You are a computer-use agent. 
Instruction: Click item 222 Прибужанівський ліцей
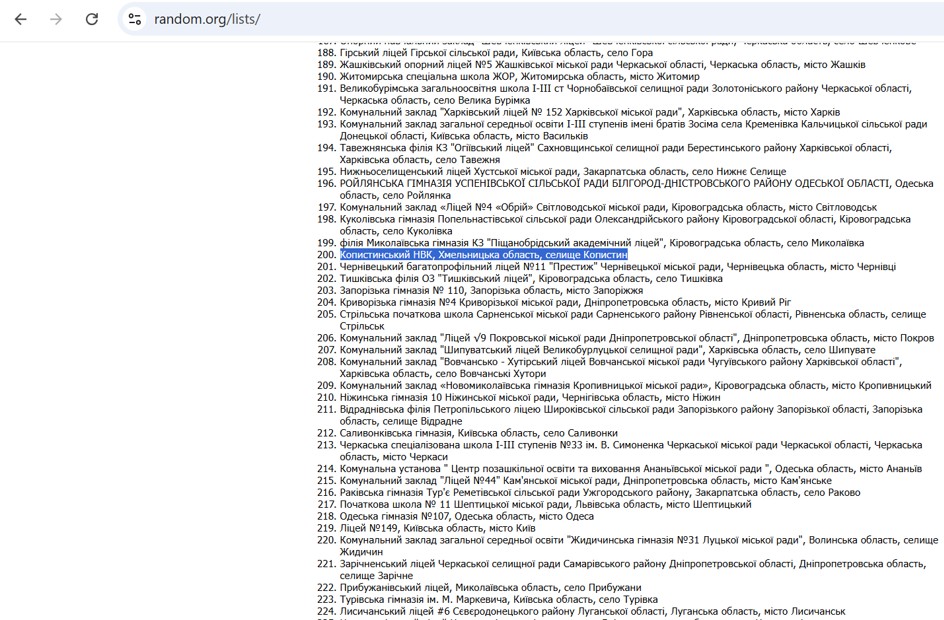[x=490, y=587]
